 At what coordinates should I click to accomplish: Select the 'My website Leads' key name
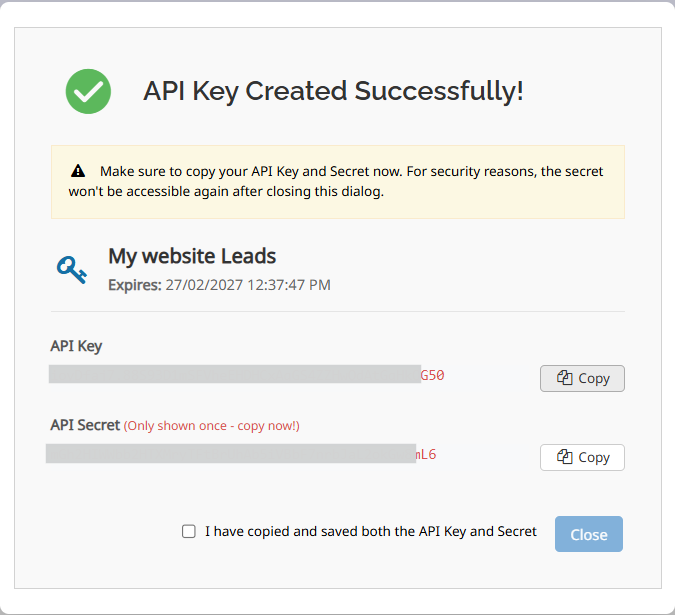pyautogui.click(x=192, y=256)
